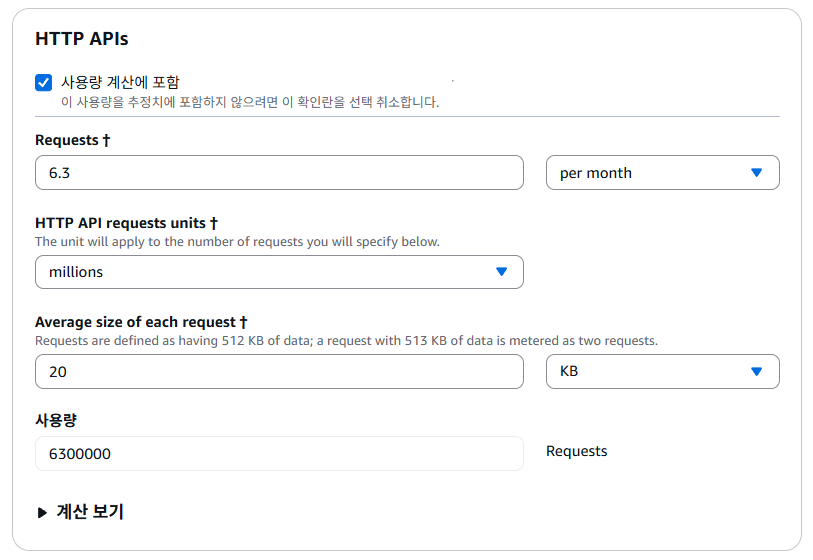Viewport: 813px width, 560px height.
Task: Click the blue arrow on millions selector
Action: pos(501,272)
